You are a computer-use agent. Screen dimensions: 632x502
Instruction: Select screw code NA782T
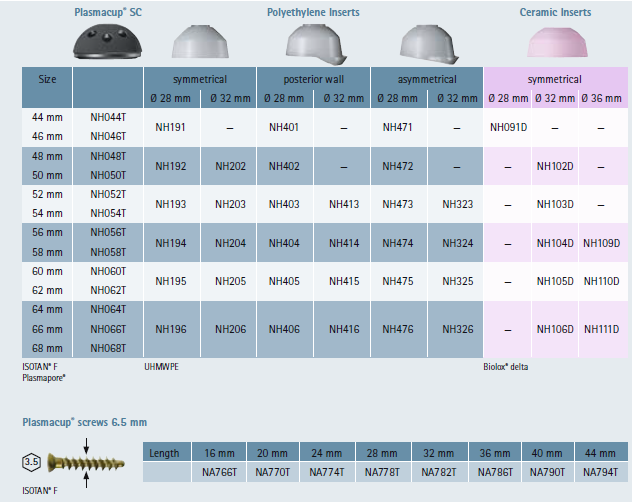[x=439, y=472]
